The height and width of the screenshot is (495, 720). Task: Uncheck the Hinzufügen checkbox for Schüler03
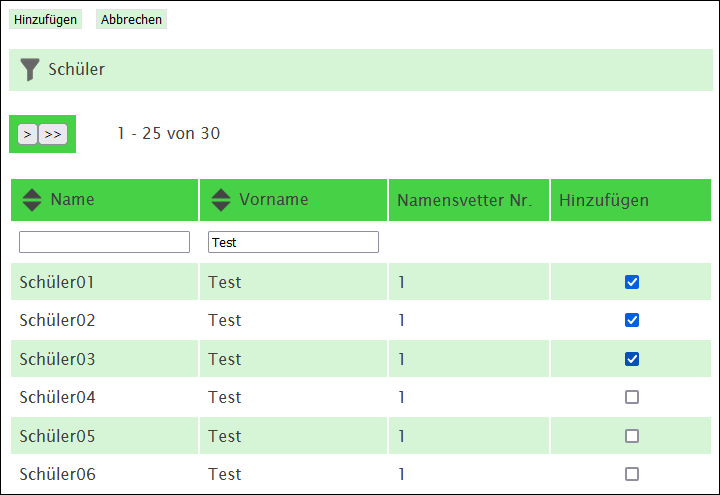coord(632,359)
